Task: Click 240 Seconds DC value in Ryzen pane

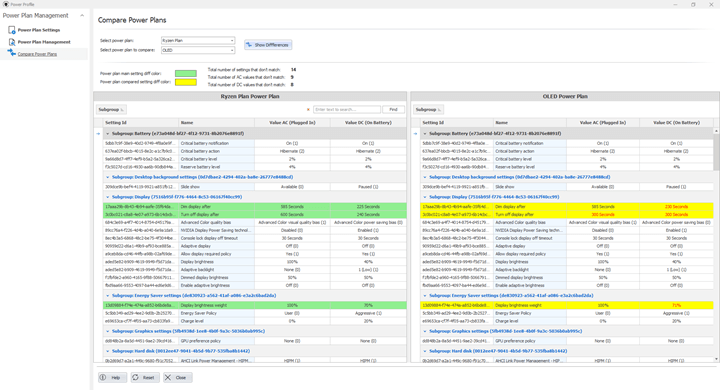Action: click(368, 215)
